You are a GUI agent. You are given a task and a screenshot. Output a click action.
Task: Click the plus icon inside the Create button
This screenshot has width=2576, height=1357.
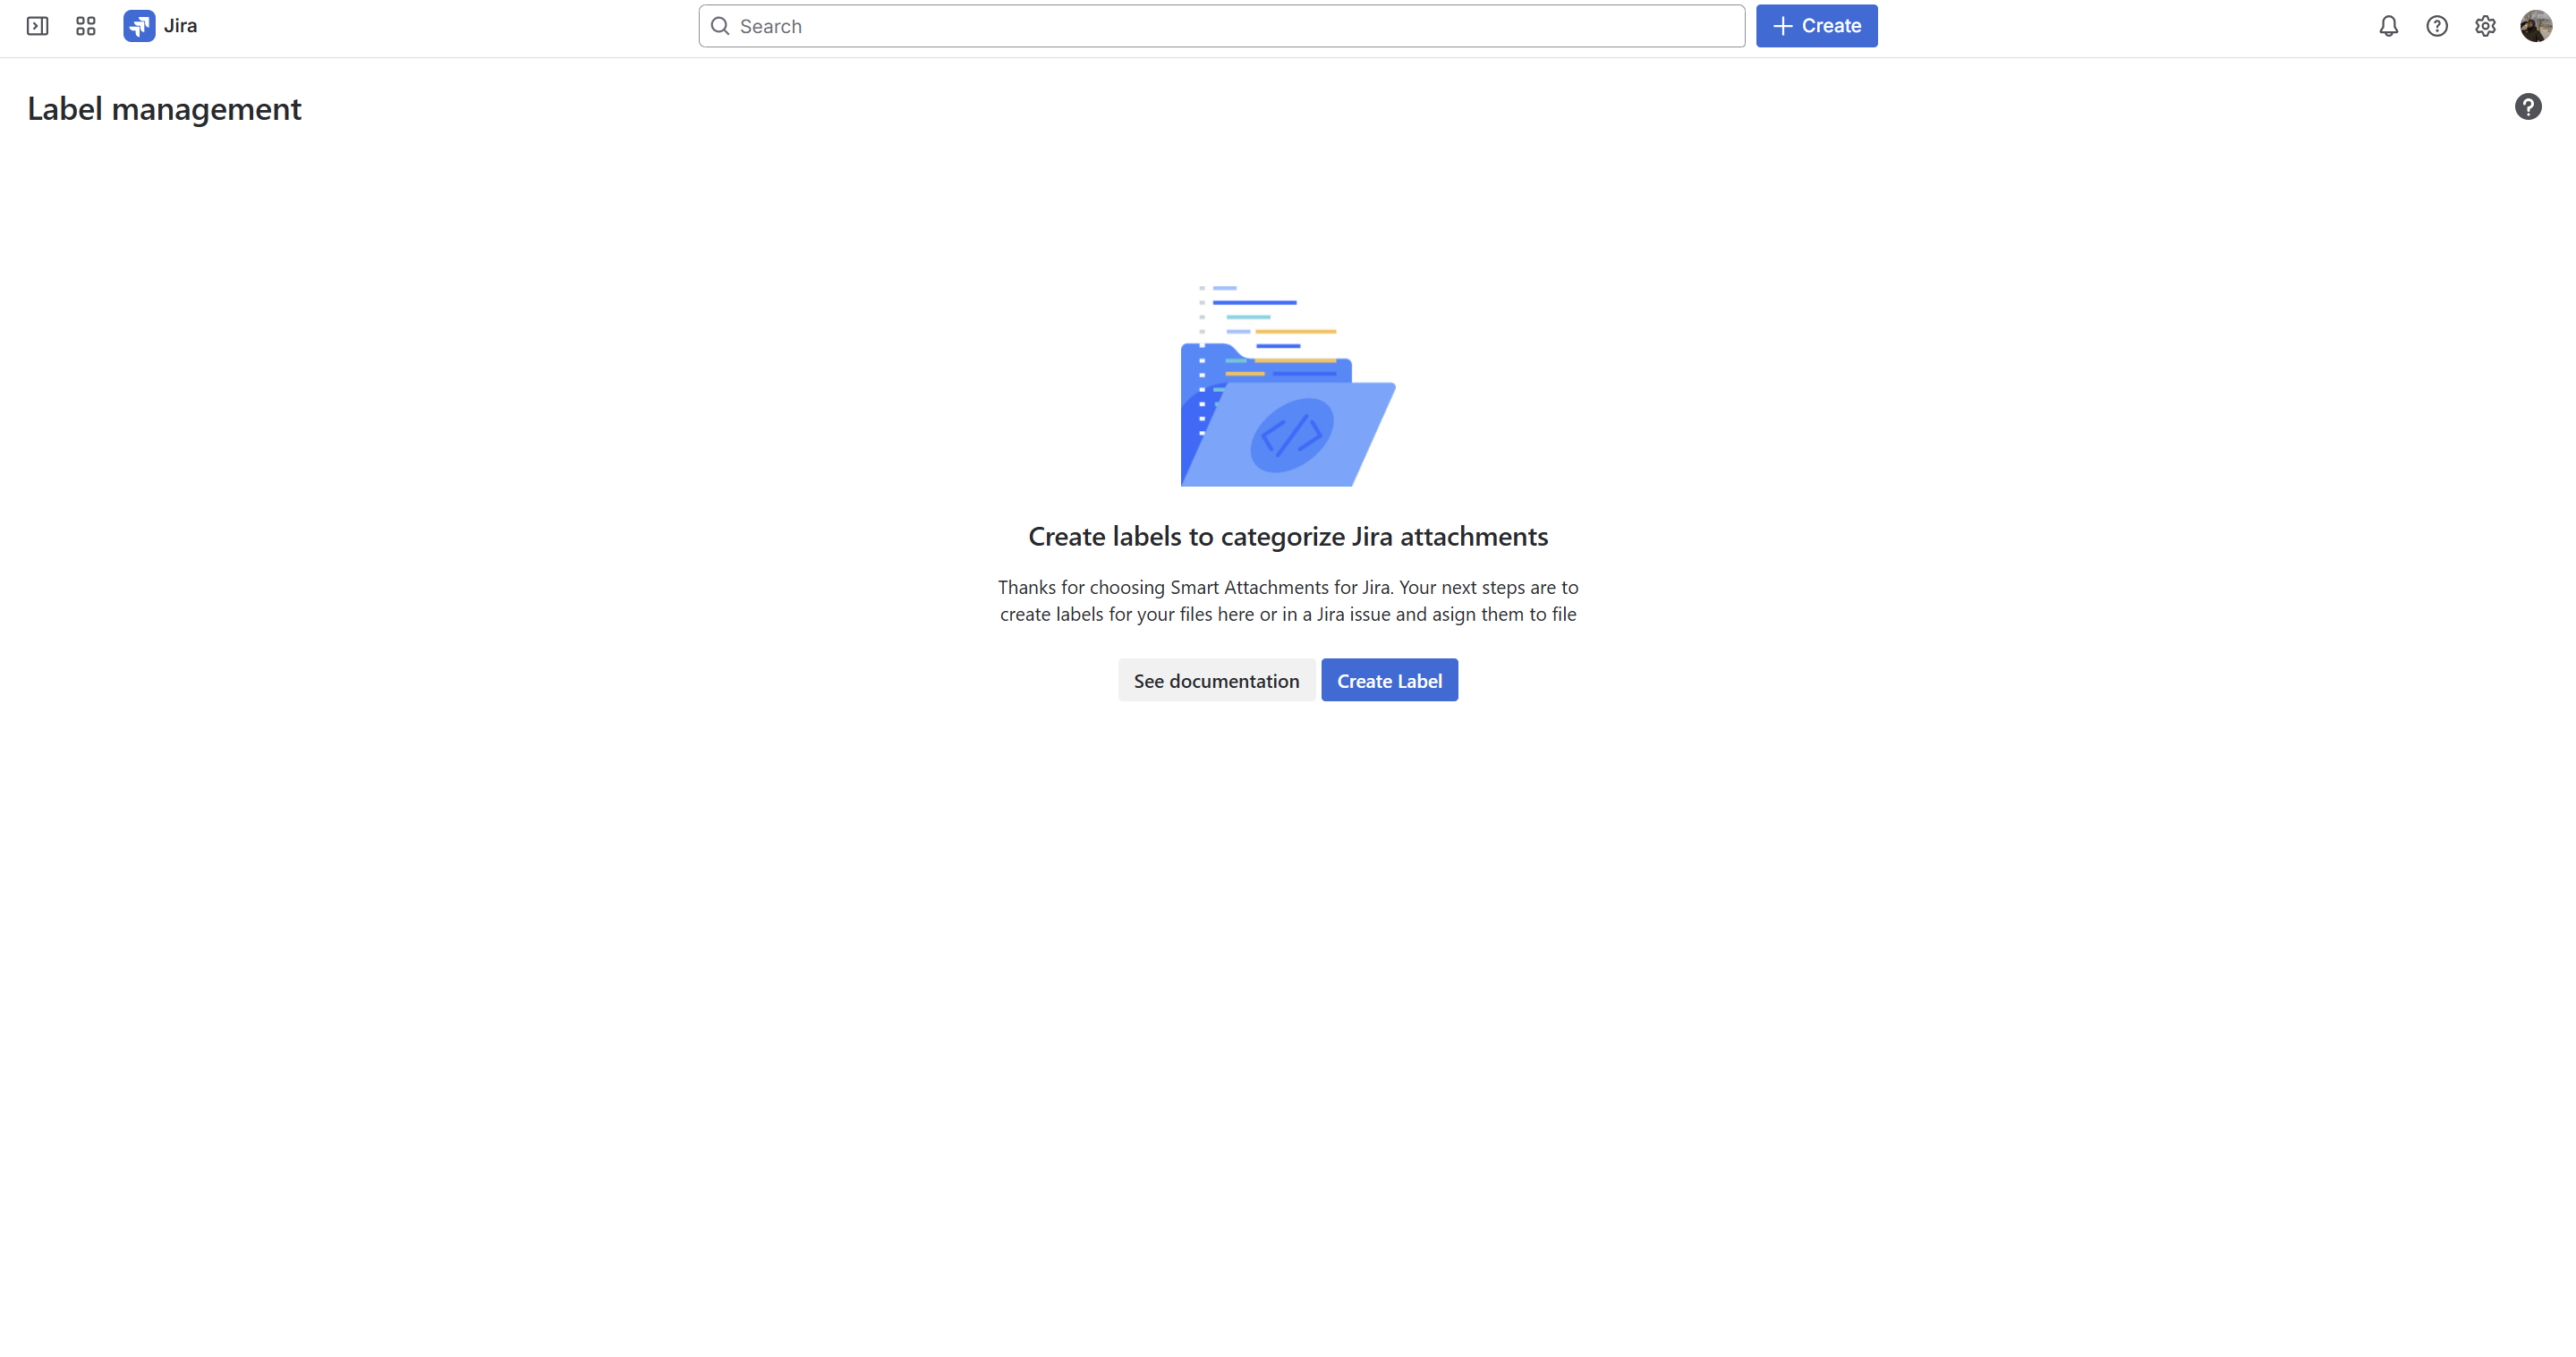(1782, 26)
